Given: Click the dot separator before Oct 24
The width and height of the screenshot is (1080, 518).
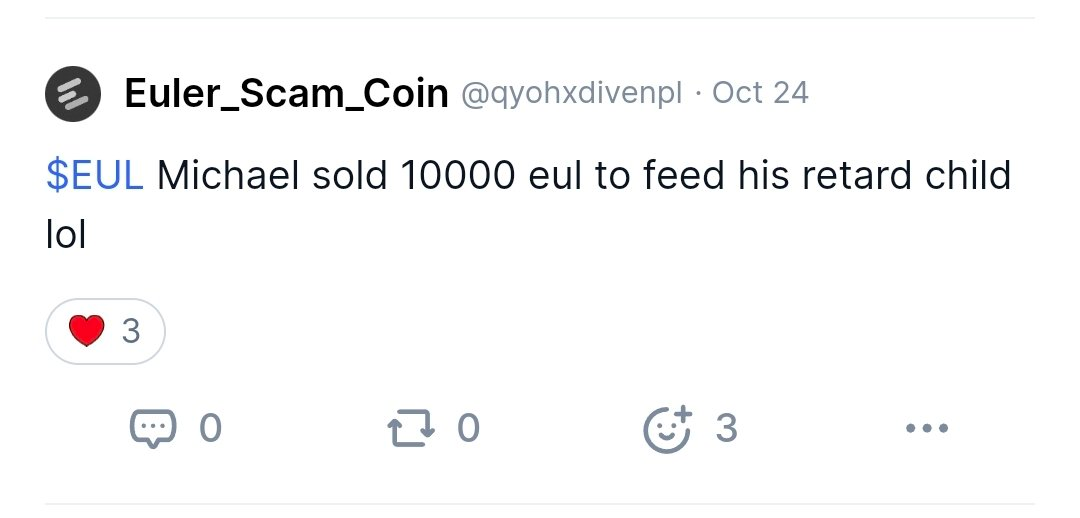Looking at the screenshot, I should 697,94.
